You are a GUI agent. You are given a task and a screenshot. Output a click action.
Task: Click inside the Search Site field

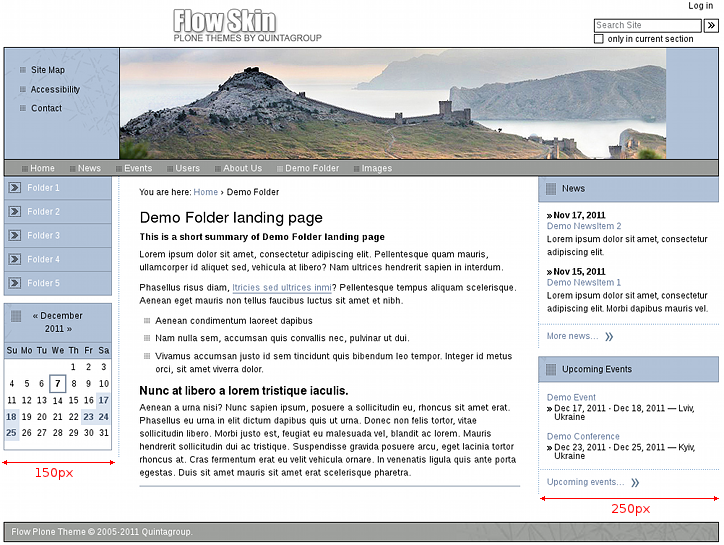pyautogui.click(x=646, y=26)
